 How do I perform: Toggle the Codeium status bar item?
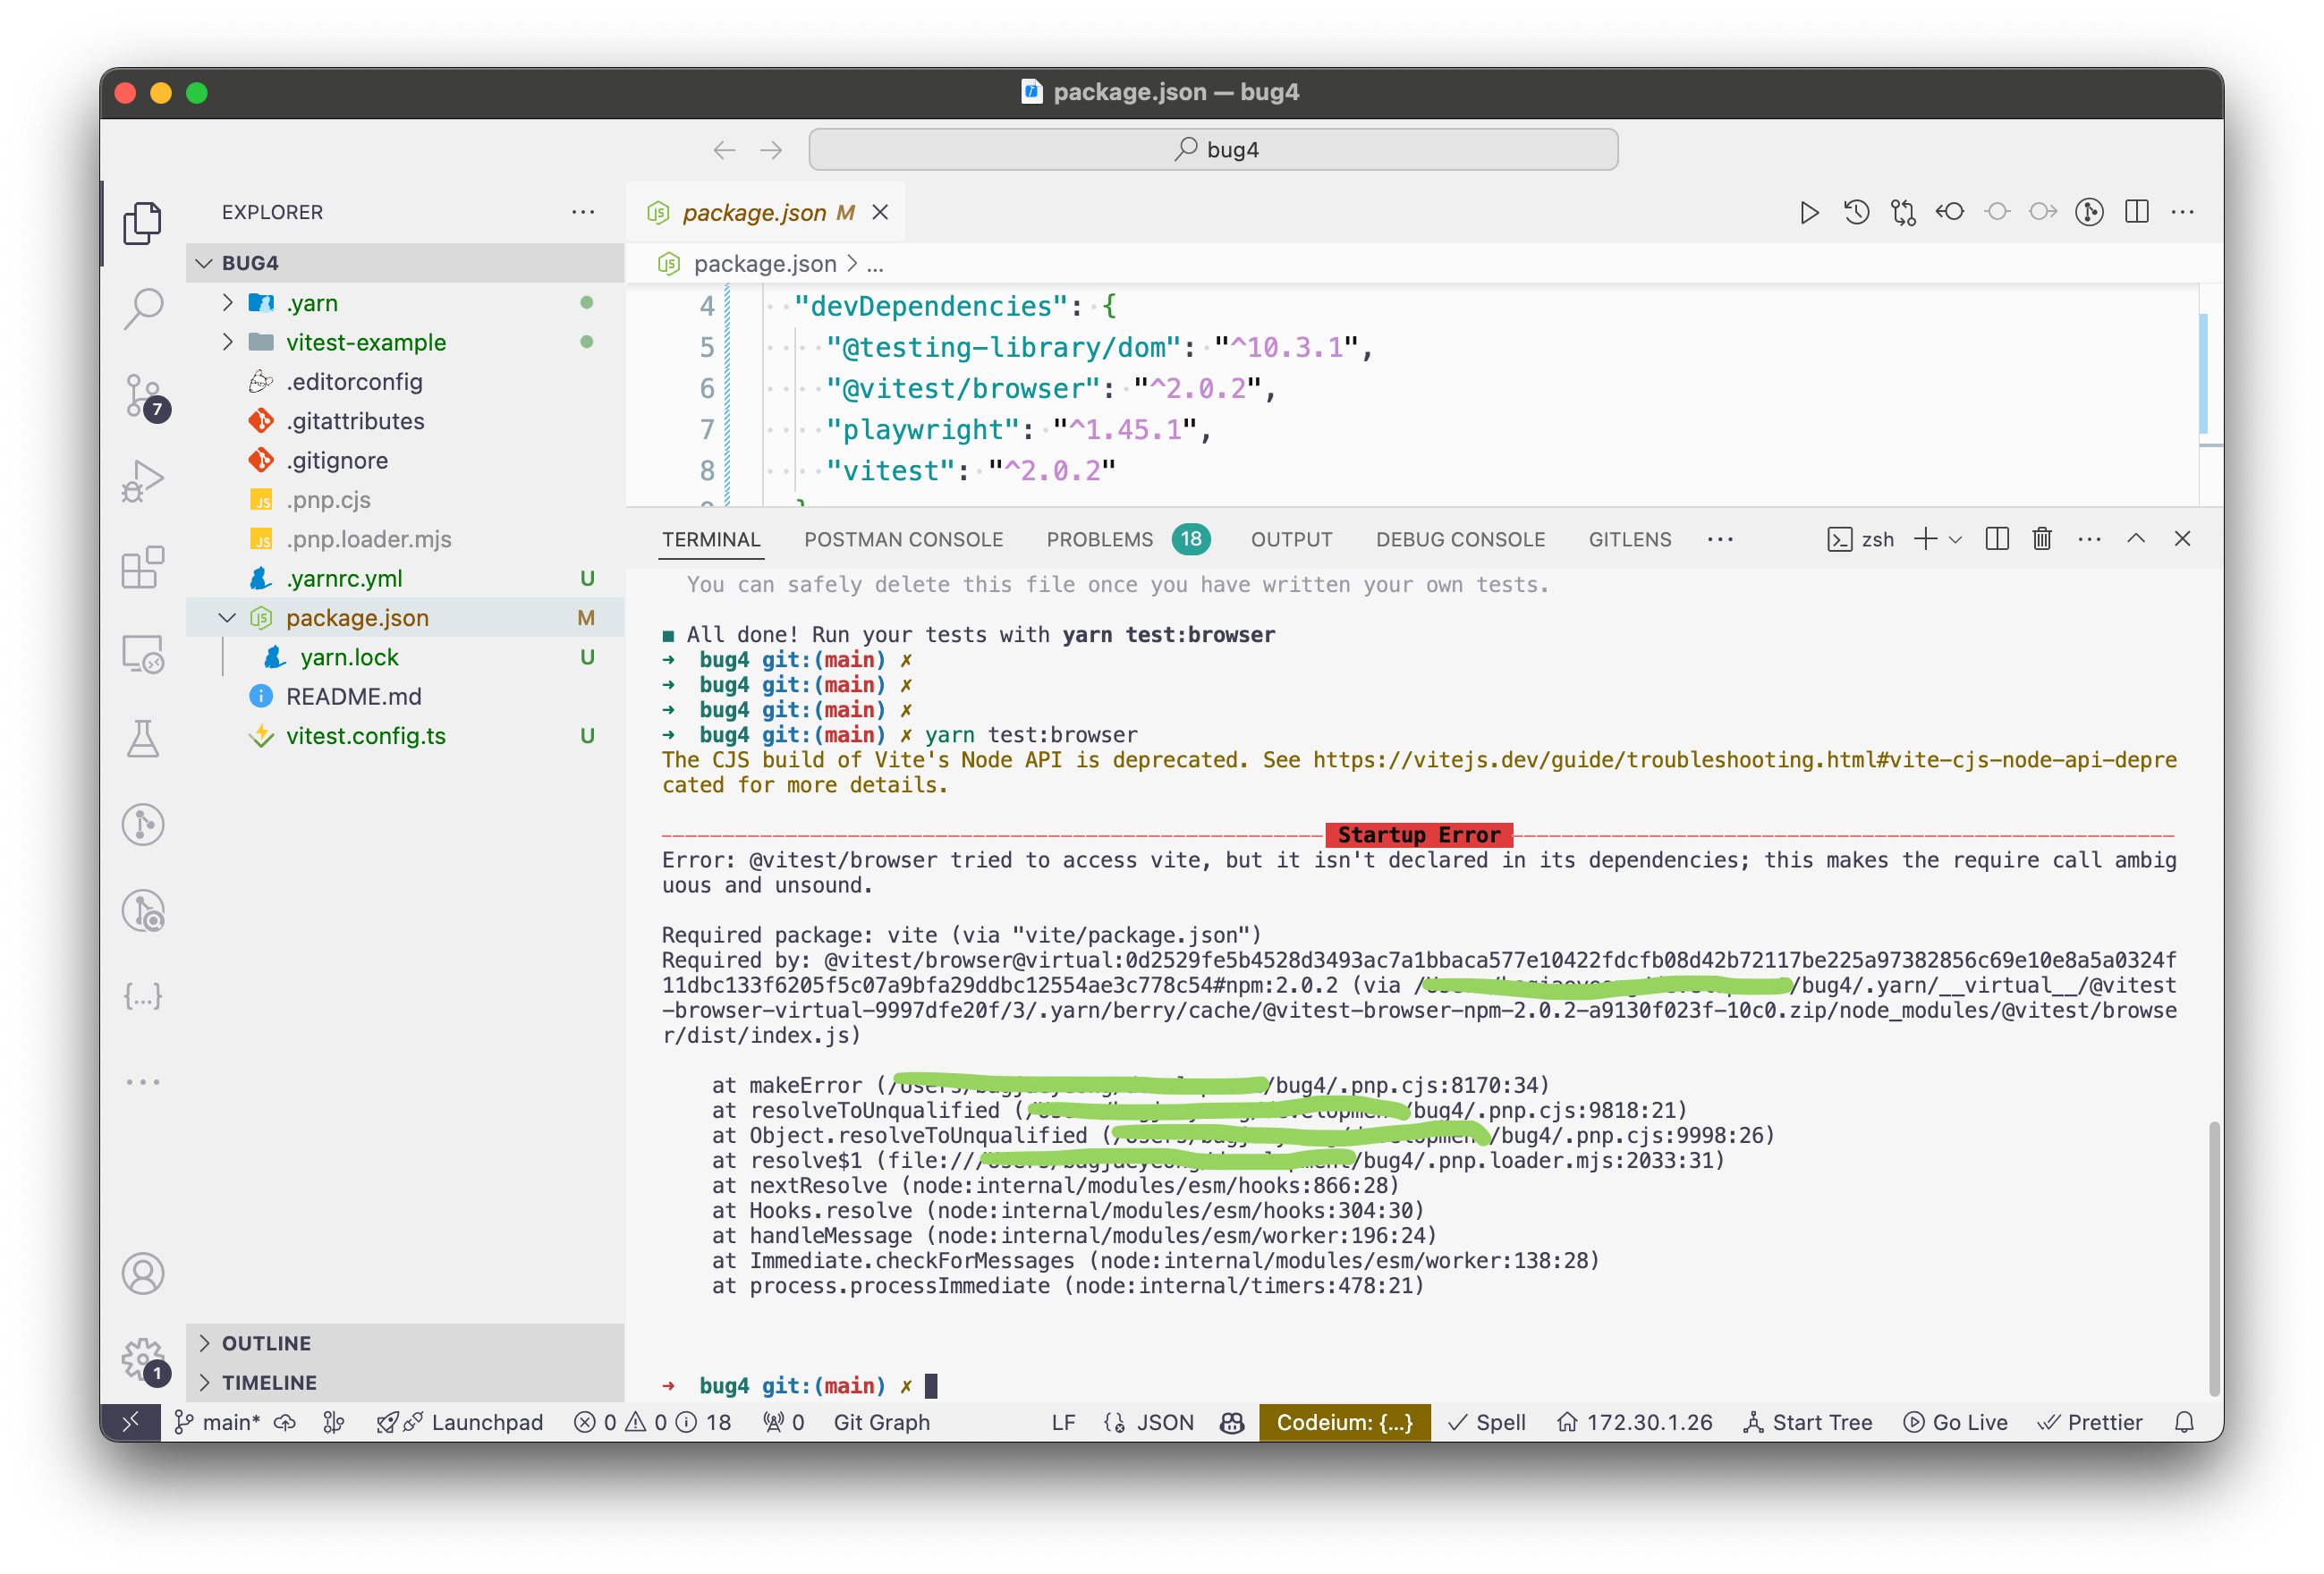[1344, 1423]
